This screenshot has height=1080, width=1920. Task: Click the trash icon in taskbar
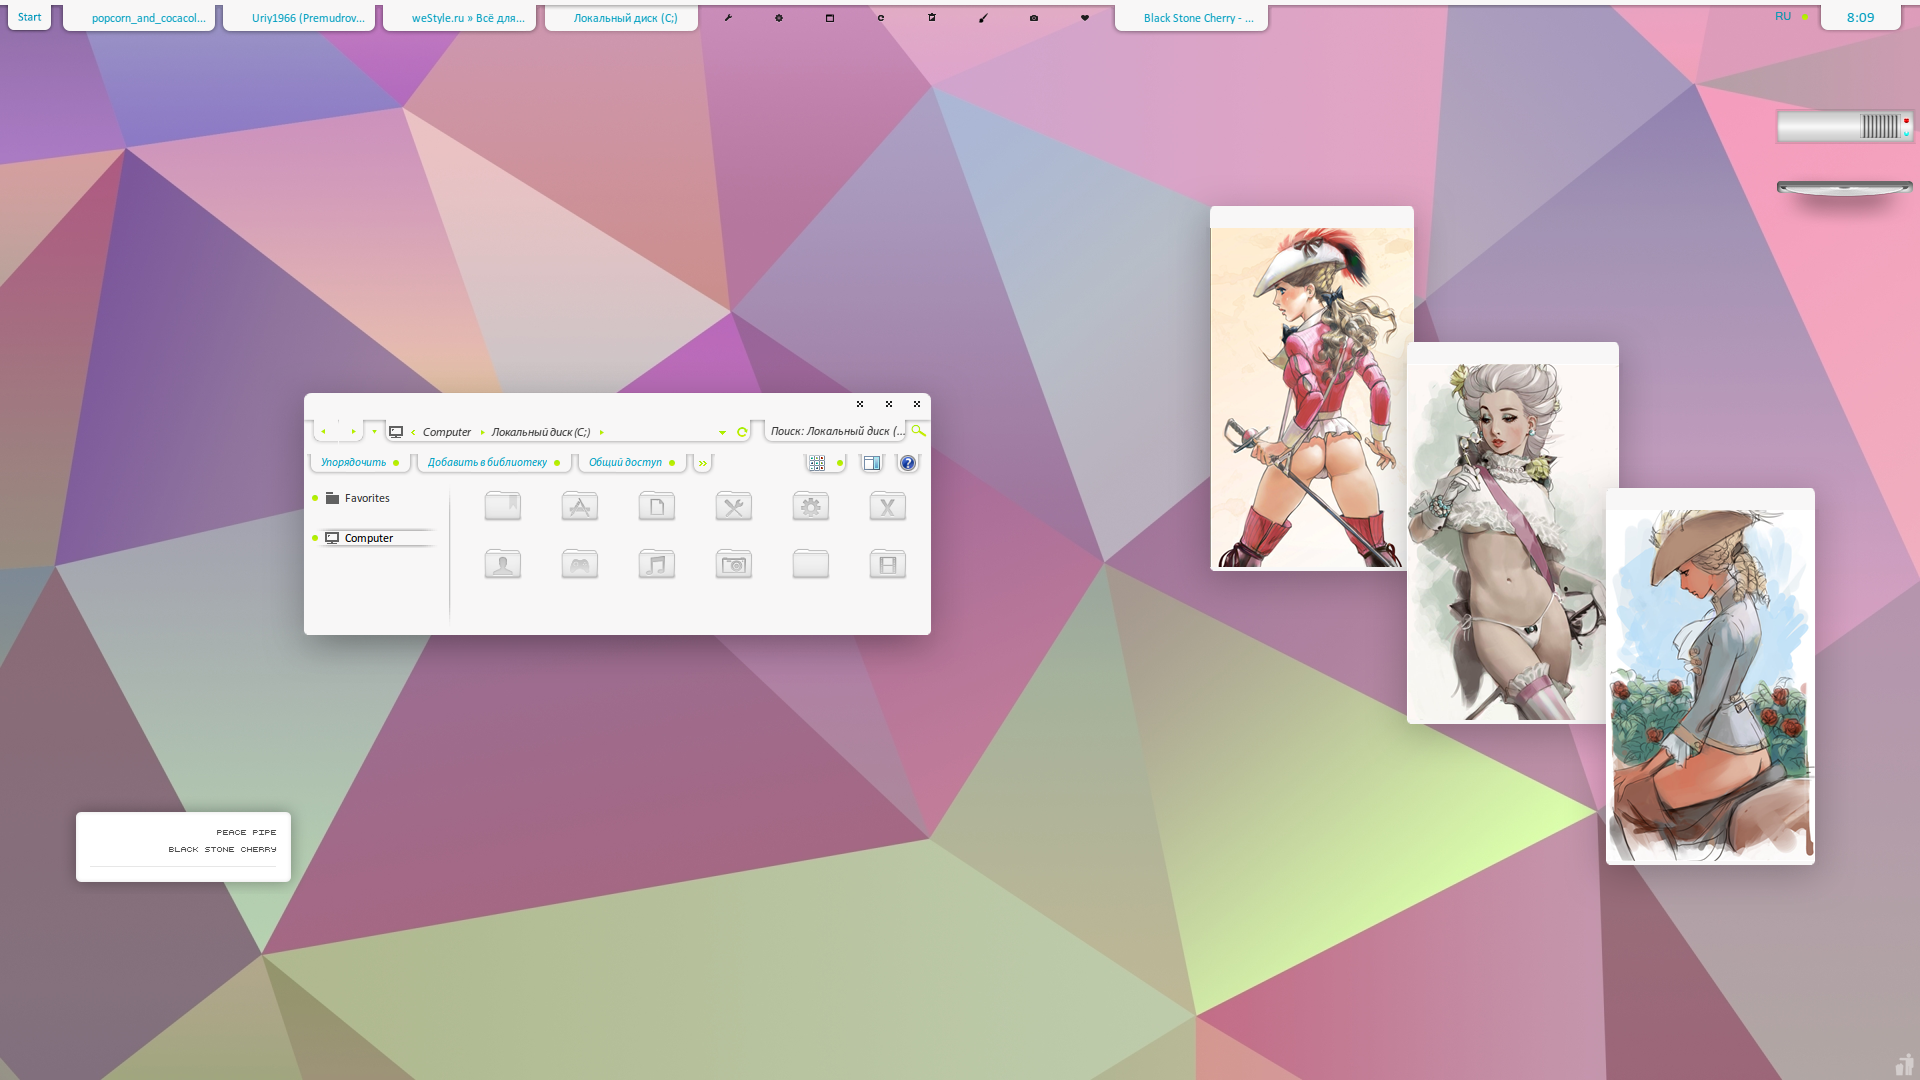click(932, 18)
